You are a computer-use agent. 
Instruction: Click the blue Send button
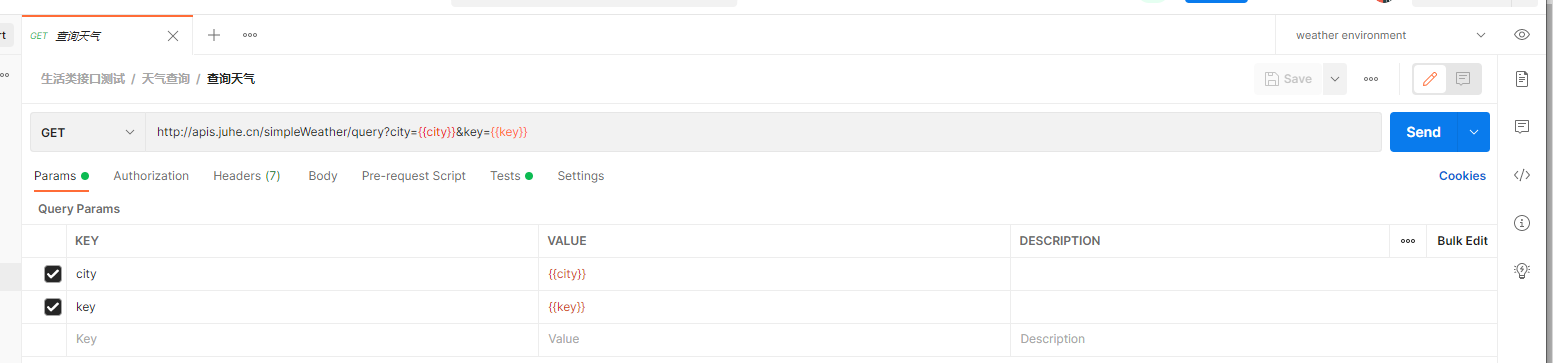click(1423, 132)
